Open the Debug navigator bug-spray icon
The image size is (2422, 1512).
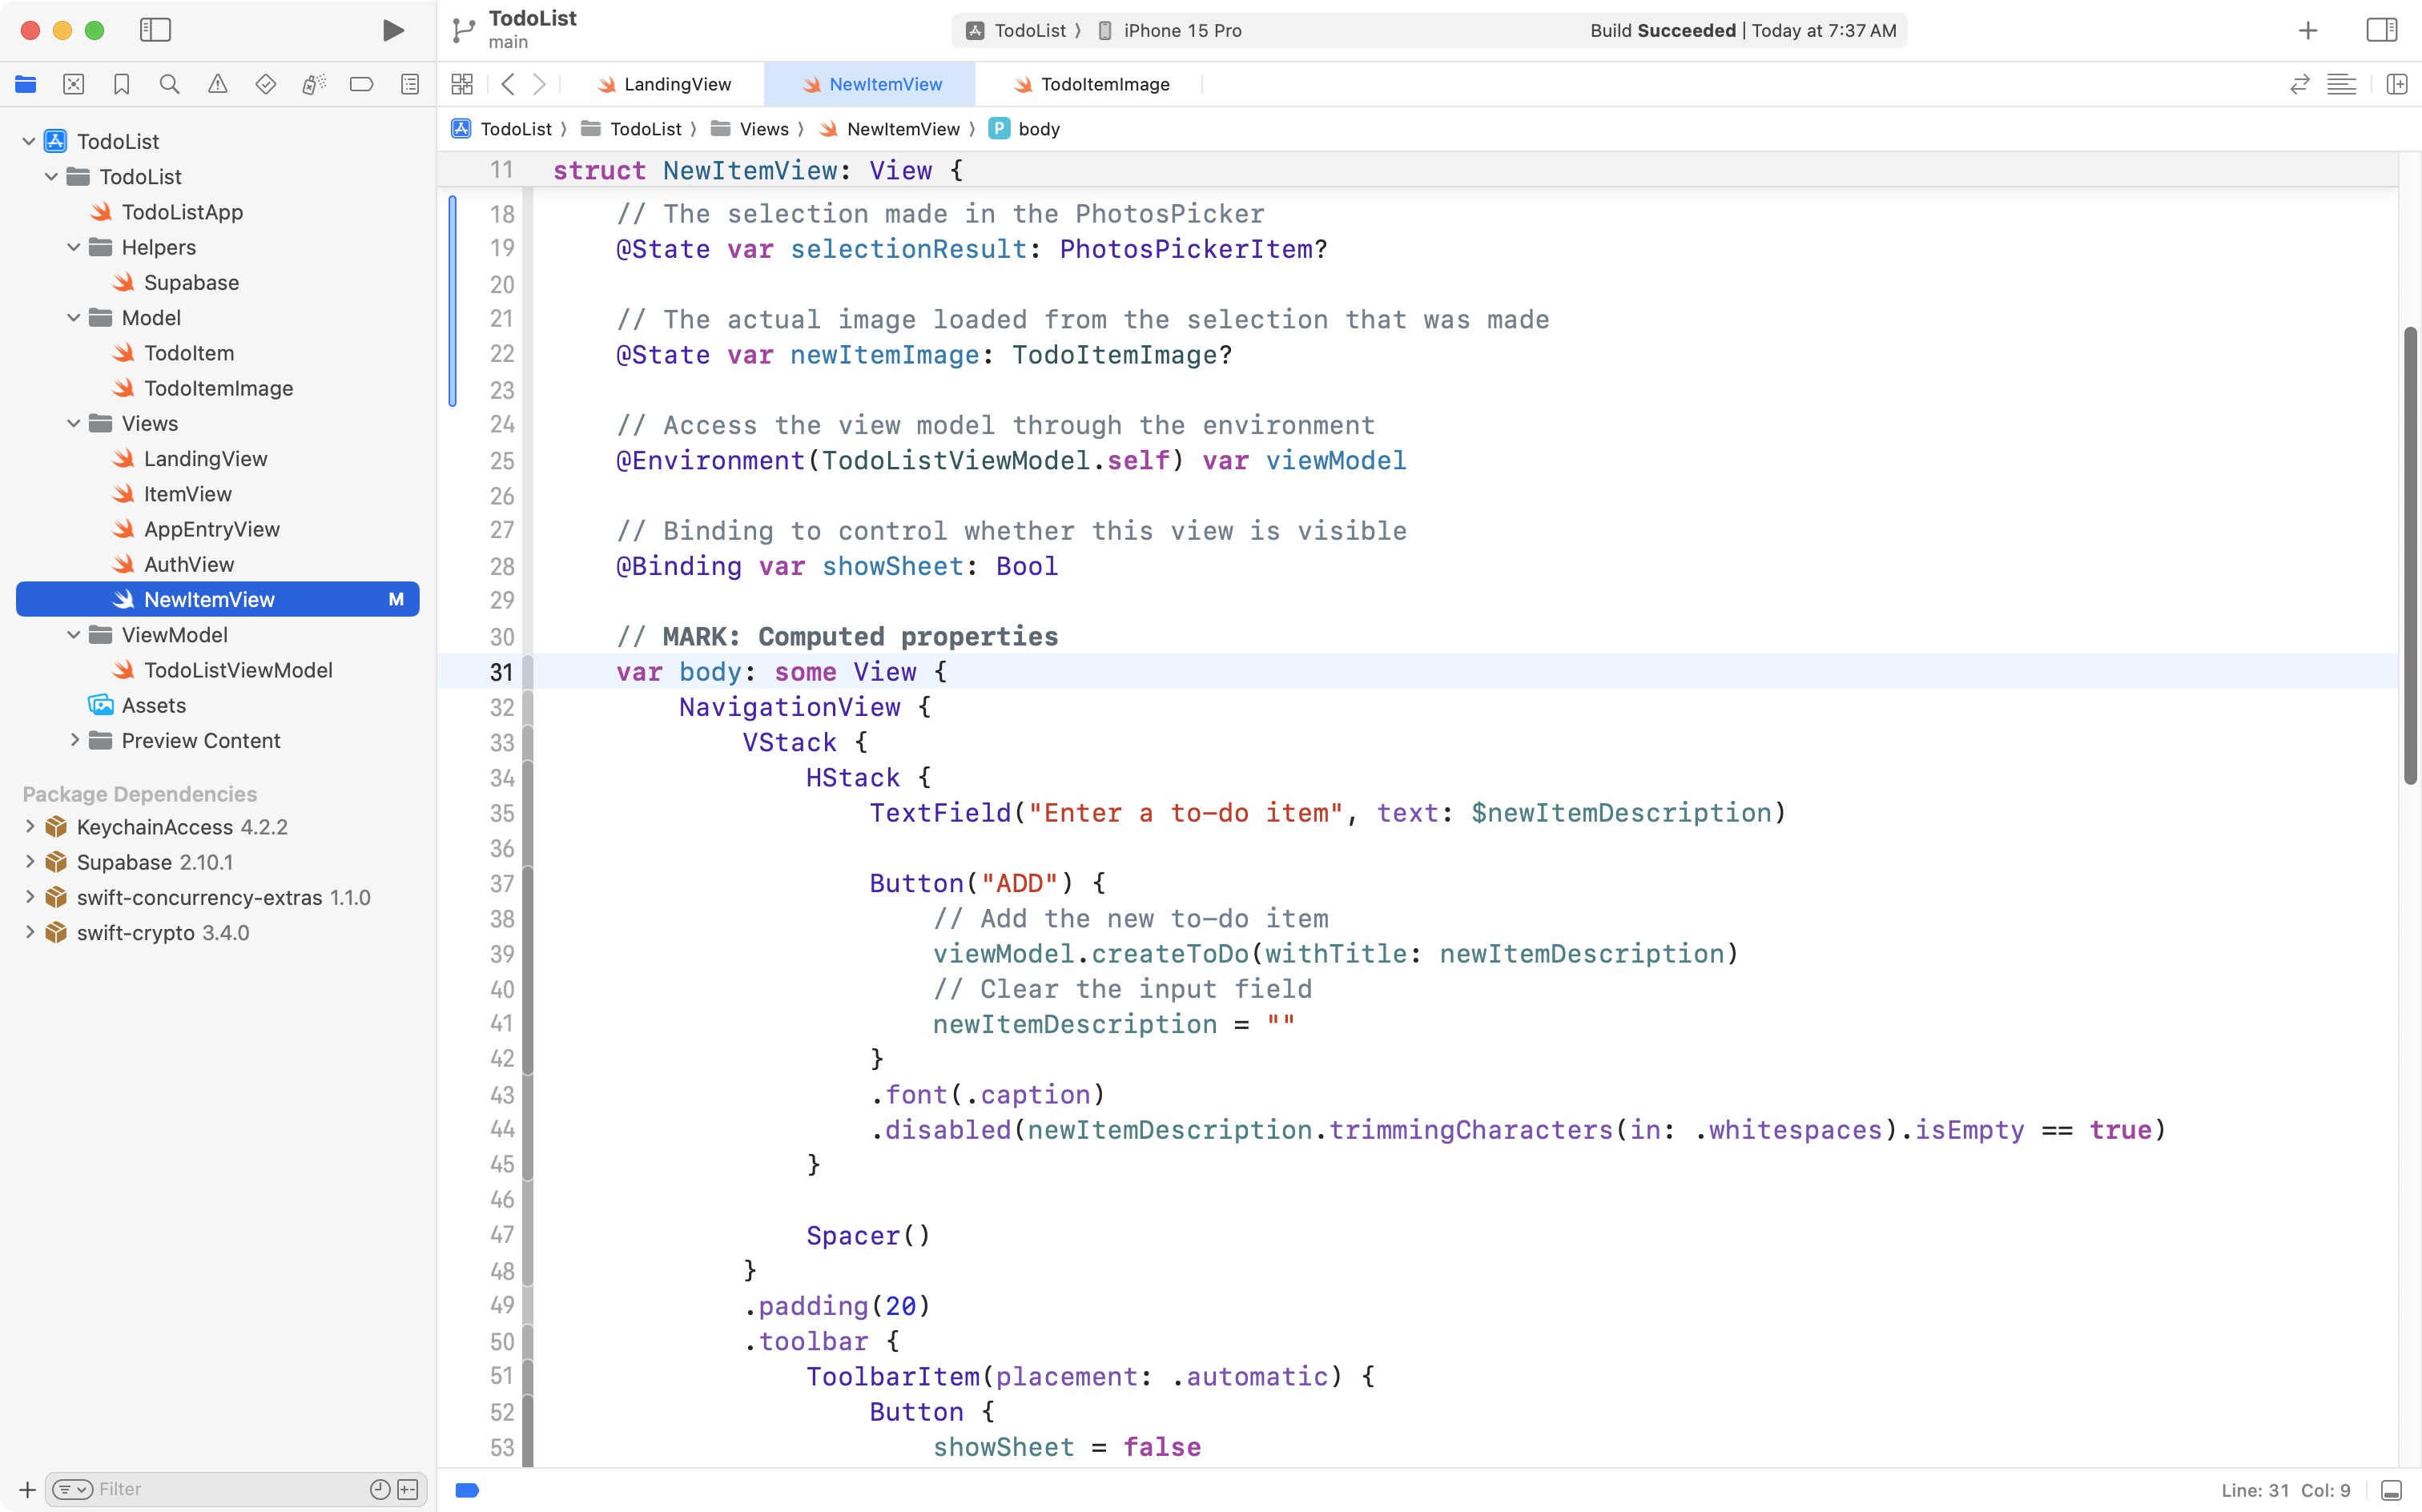coord(313,84)
